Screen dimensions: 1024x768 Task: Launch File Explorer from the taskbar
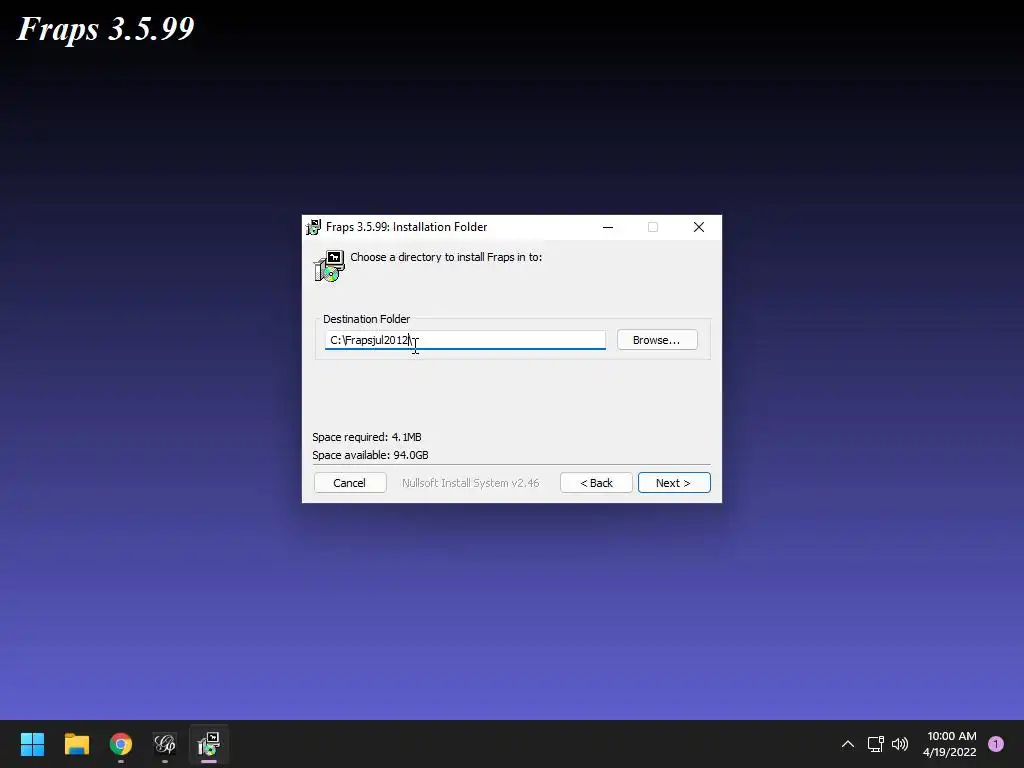point(76,744)
